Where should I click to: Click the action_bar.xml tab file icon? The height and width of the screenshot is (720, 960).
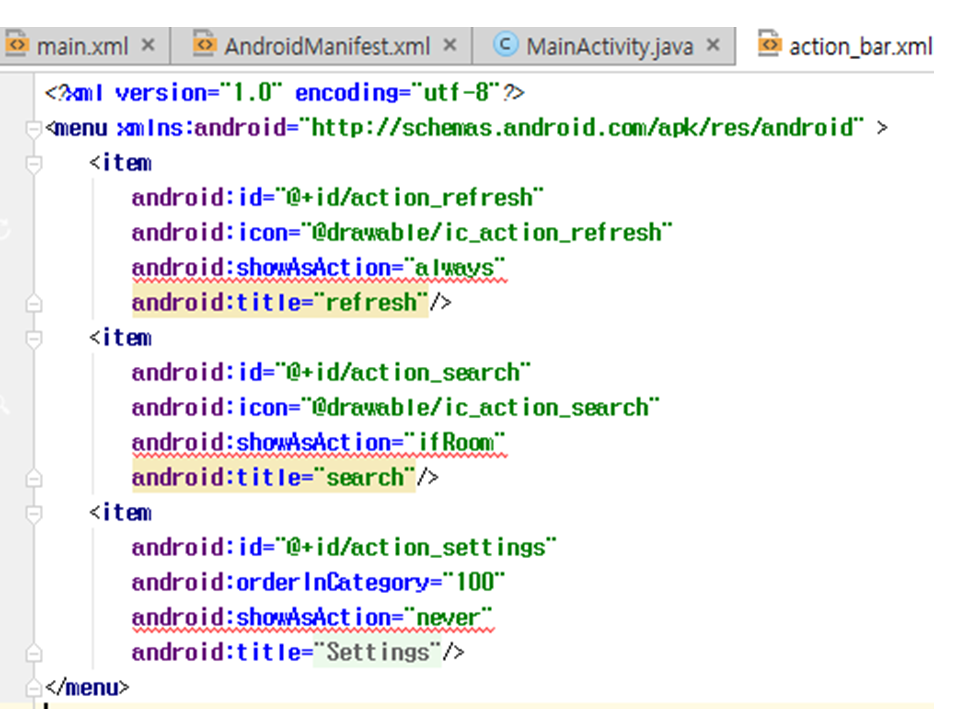point(769,45)
